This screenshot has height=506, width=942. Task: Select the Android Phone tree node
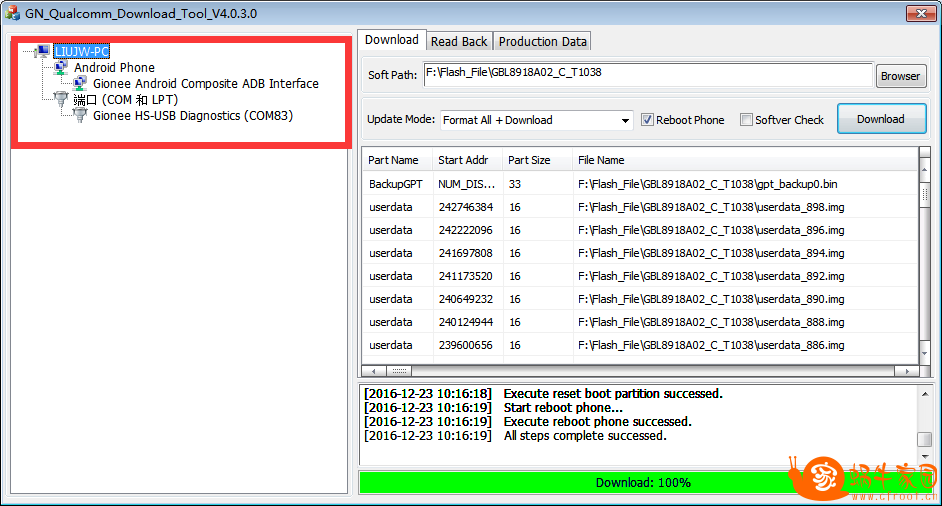point(114,67)
